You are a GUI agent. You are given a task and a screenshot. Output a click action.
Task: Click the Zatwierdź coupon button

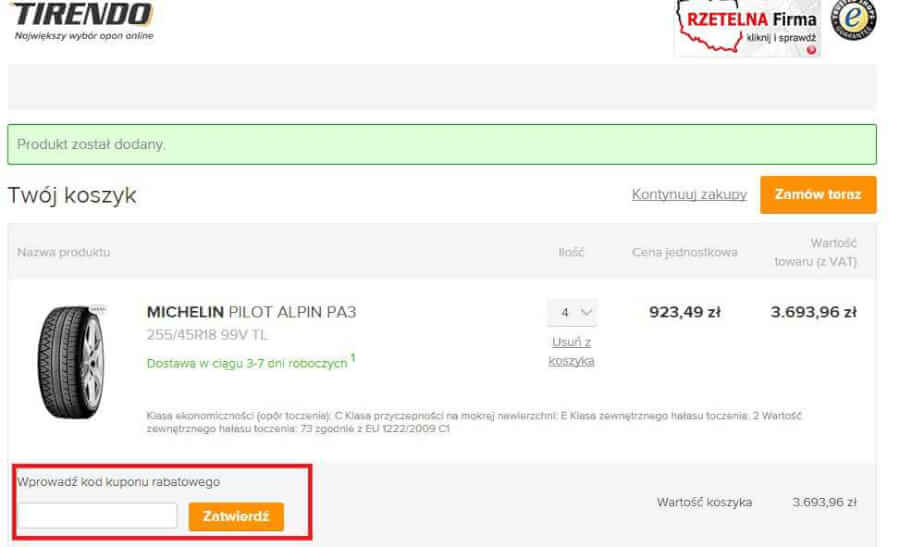click(236, 516)
